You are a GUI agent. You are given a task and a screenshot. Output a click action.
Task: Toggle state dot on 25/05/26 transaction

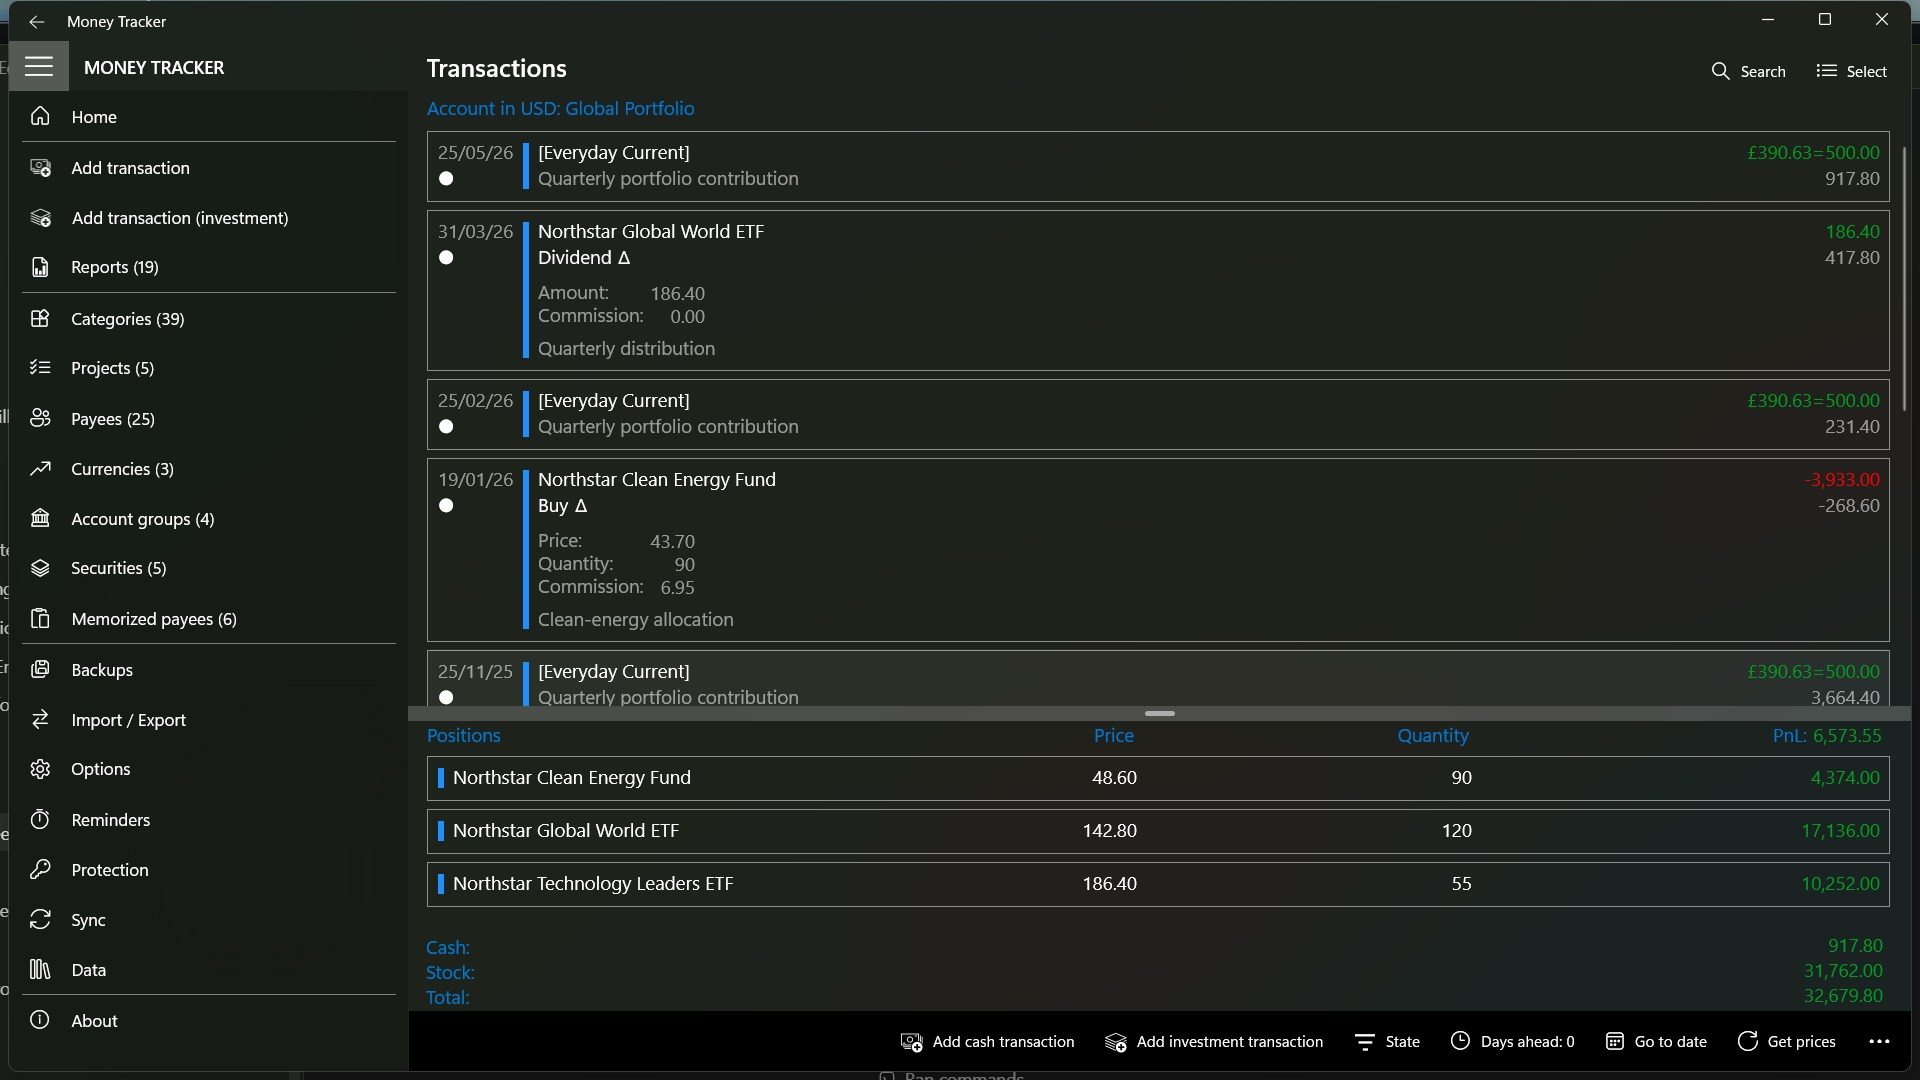click(446, 179)
